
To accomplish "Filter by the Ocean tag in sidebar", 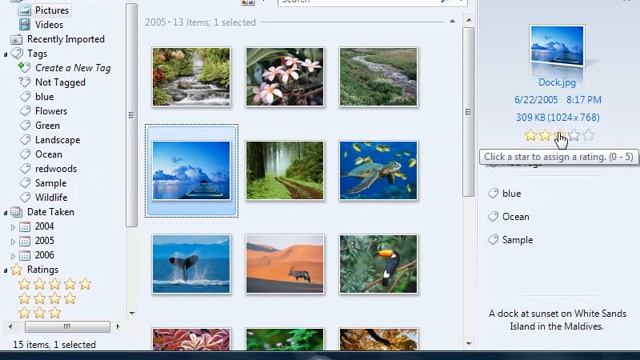I will 49,154.
